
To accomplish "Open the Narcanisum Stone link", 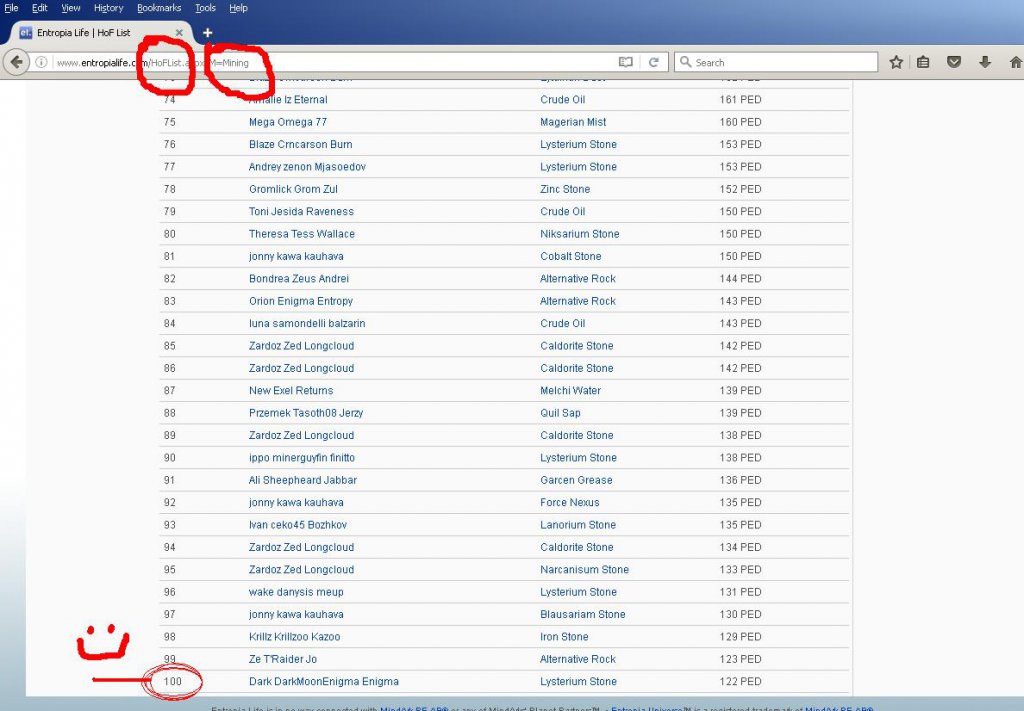I will coord(584,569).
